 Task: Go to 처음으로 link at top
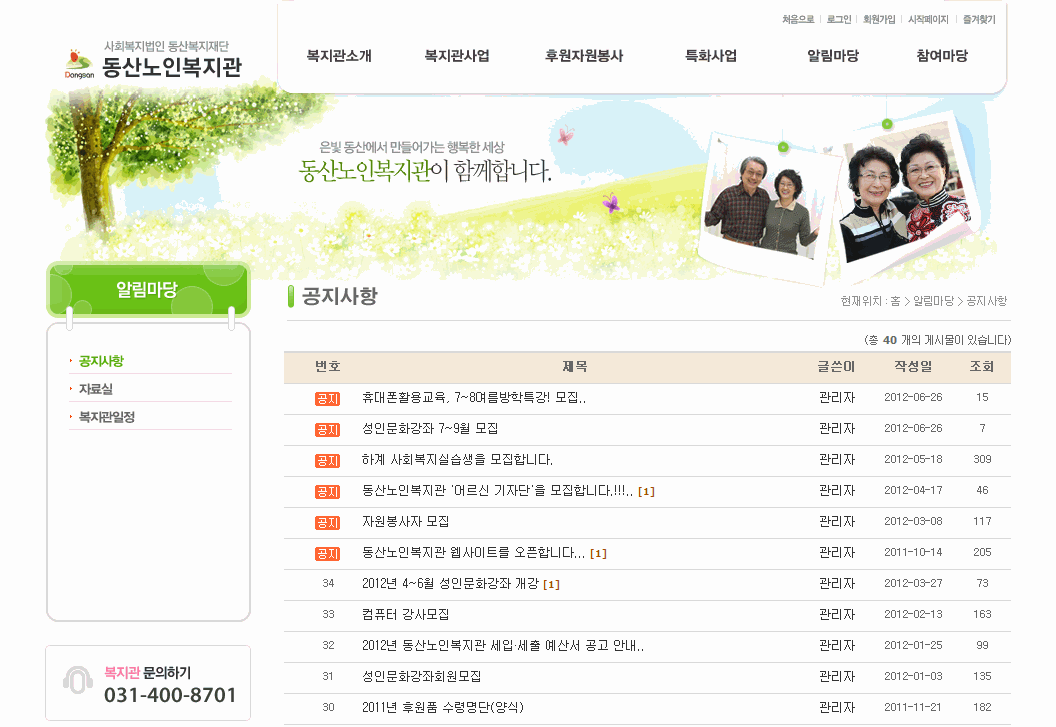(798, 20)
